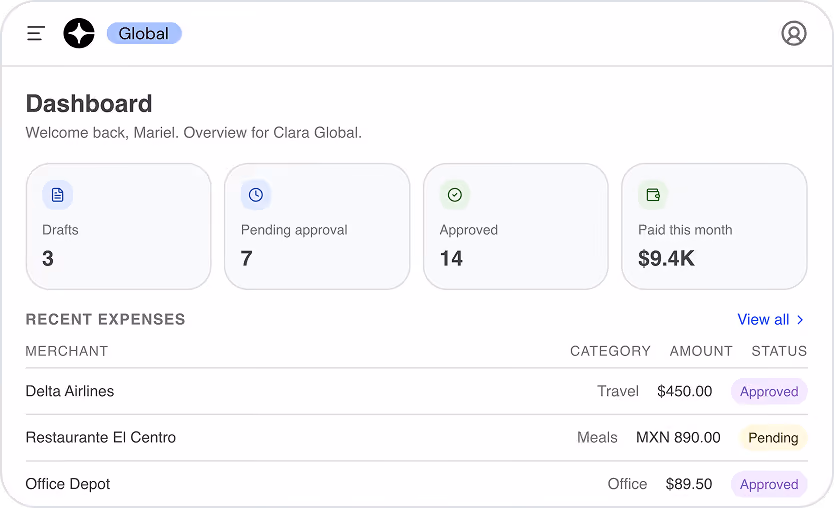Screen dimensions: 834x508
Task: Open the Approved summary card
Action: pos(516,227)
